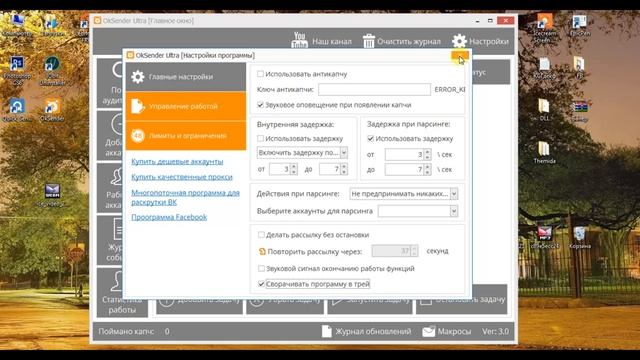Open the 'Купить качественные прокси' link
640x360 pixels.
click(x=182, y=177)
